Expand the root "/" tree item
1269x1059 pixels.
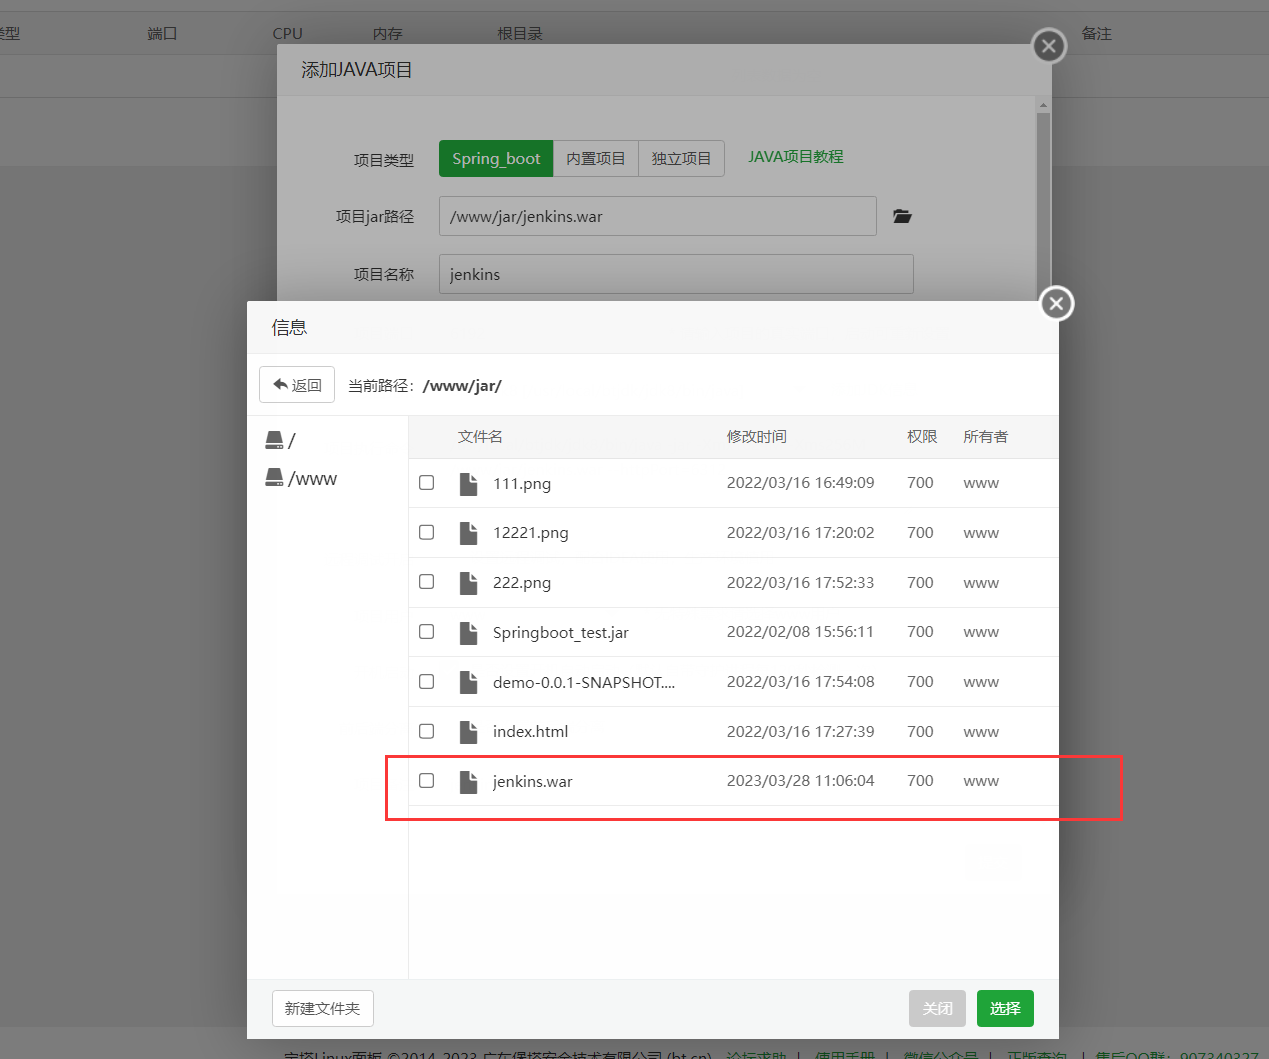click(290, 439)
